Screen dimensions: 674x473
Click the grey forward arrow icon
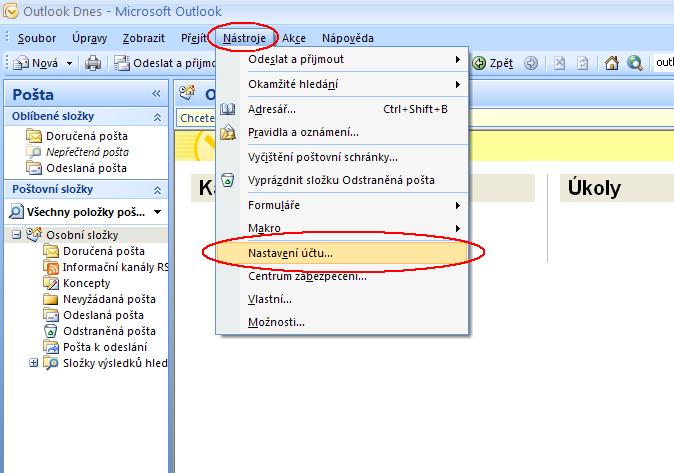(531, 63)
